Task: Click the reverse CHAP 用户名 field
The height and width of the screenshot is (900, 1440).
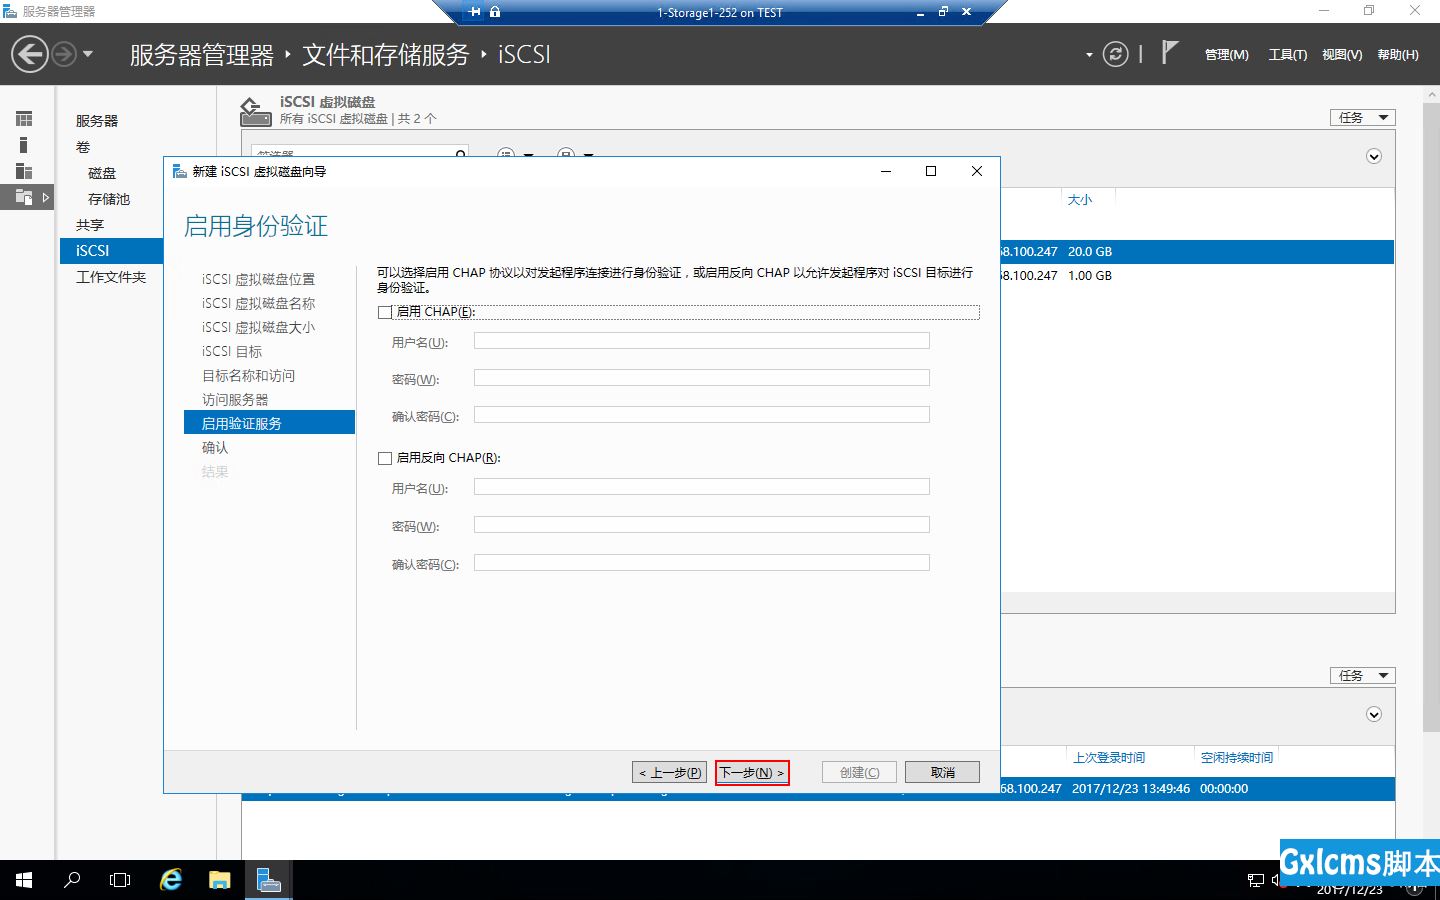Action: pos(701,487)
